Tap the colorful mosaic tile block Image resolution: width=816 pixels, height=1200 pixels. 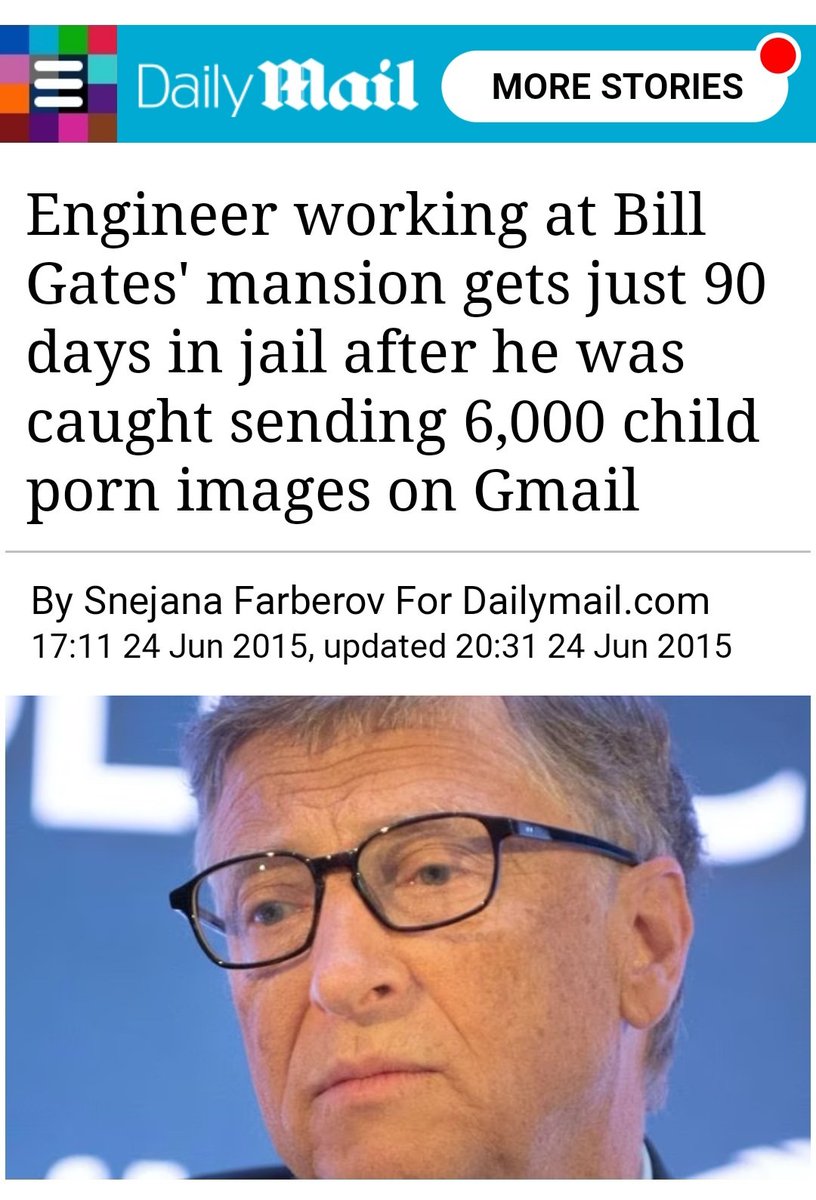pyautogui.click(x=58, y=84)
